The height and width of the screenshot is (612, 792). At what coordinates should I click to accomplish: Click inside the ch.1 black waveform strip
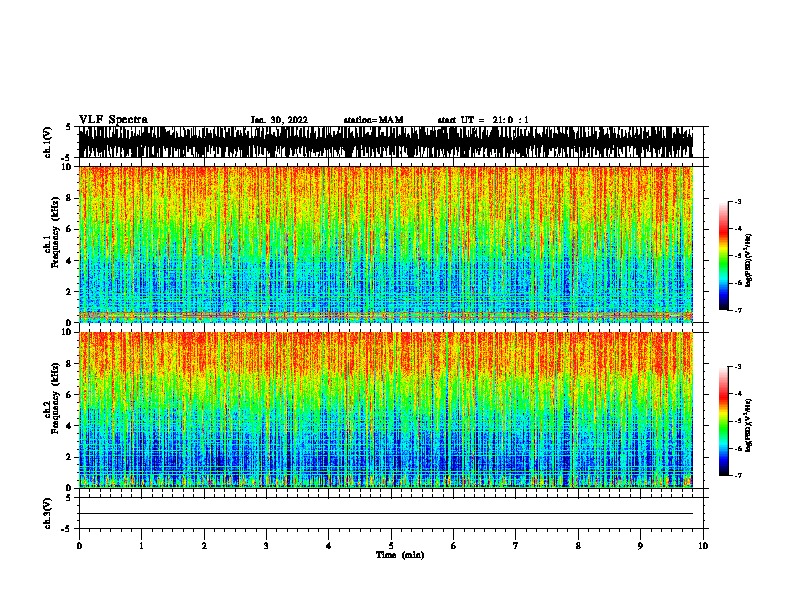(385, 142)
